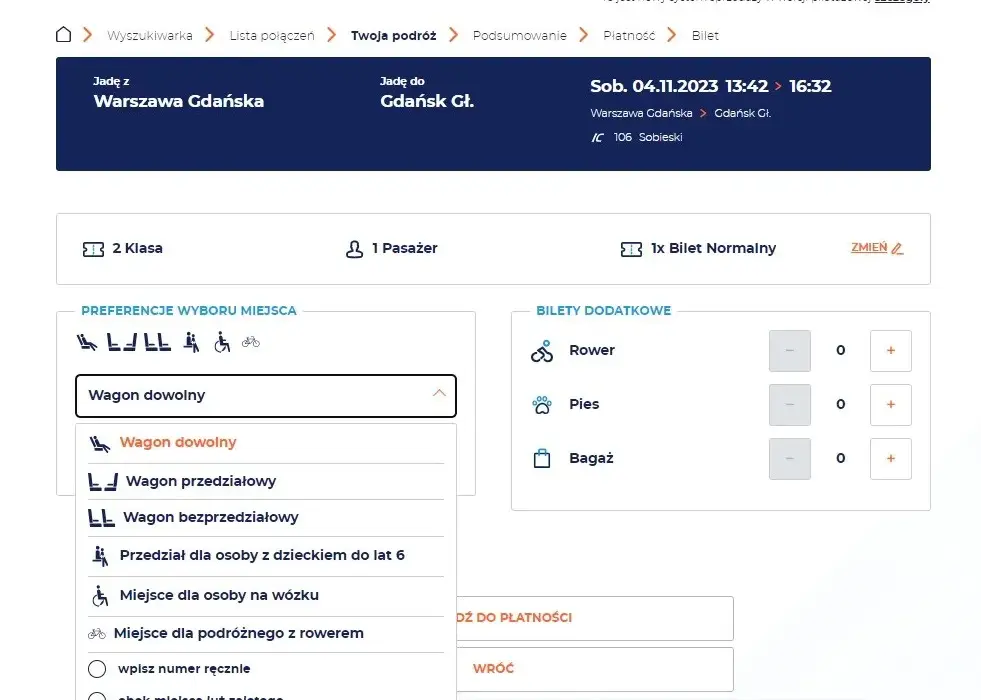Click the Bagaż luggage icon
Screen dimensions: 981x700
click(542, 459)
